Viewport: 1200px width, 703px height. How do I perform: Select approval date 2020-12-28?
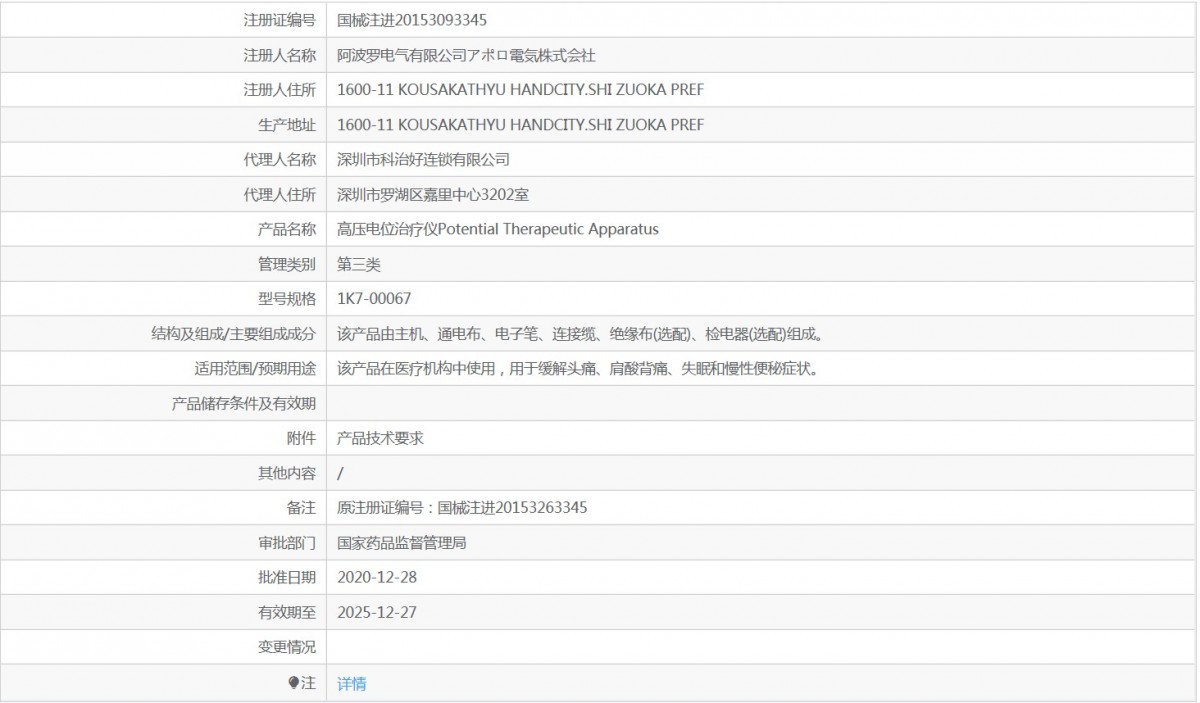point(376,578)
